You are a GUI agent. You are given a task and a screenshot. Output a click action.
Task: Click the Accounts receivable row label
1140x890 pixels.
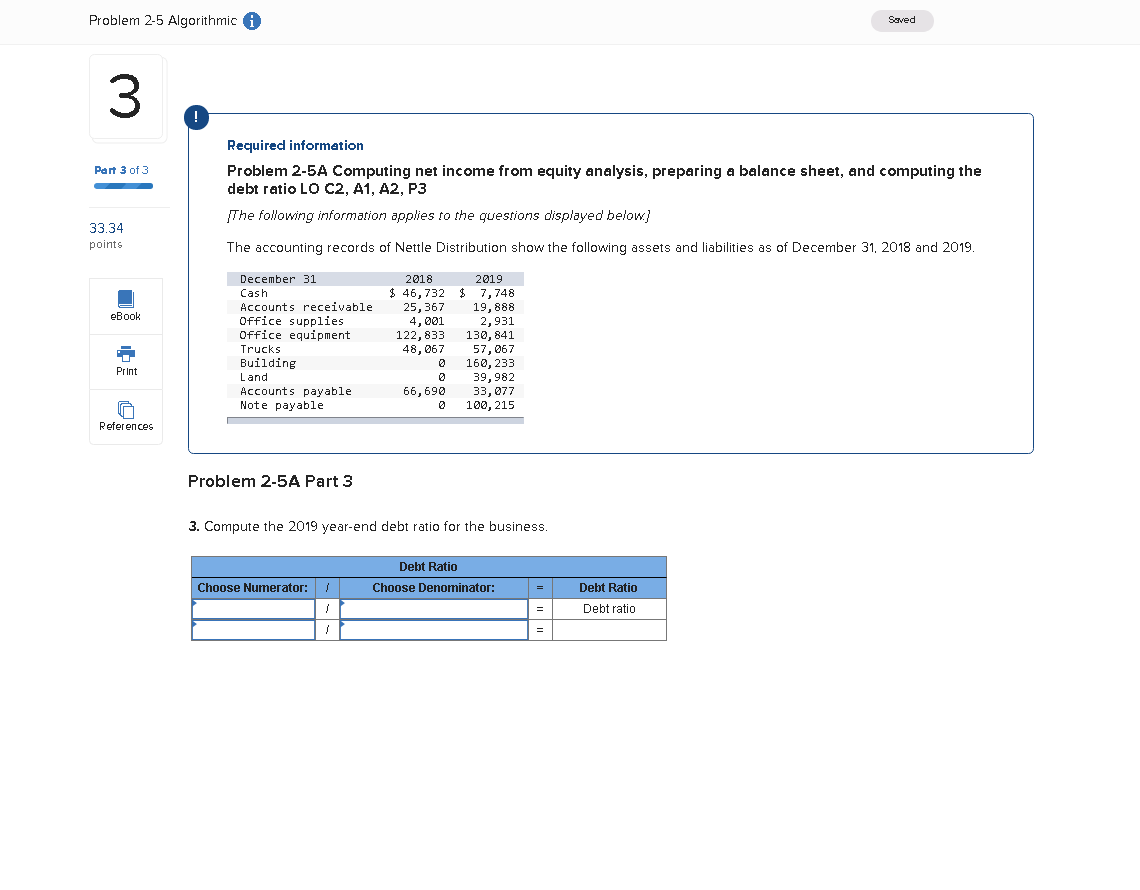click(306, 307)
